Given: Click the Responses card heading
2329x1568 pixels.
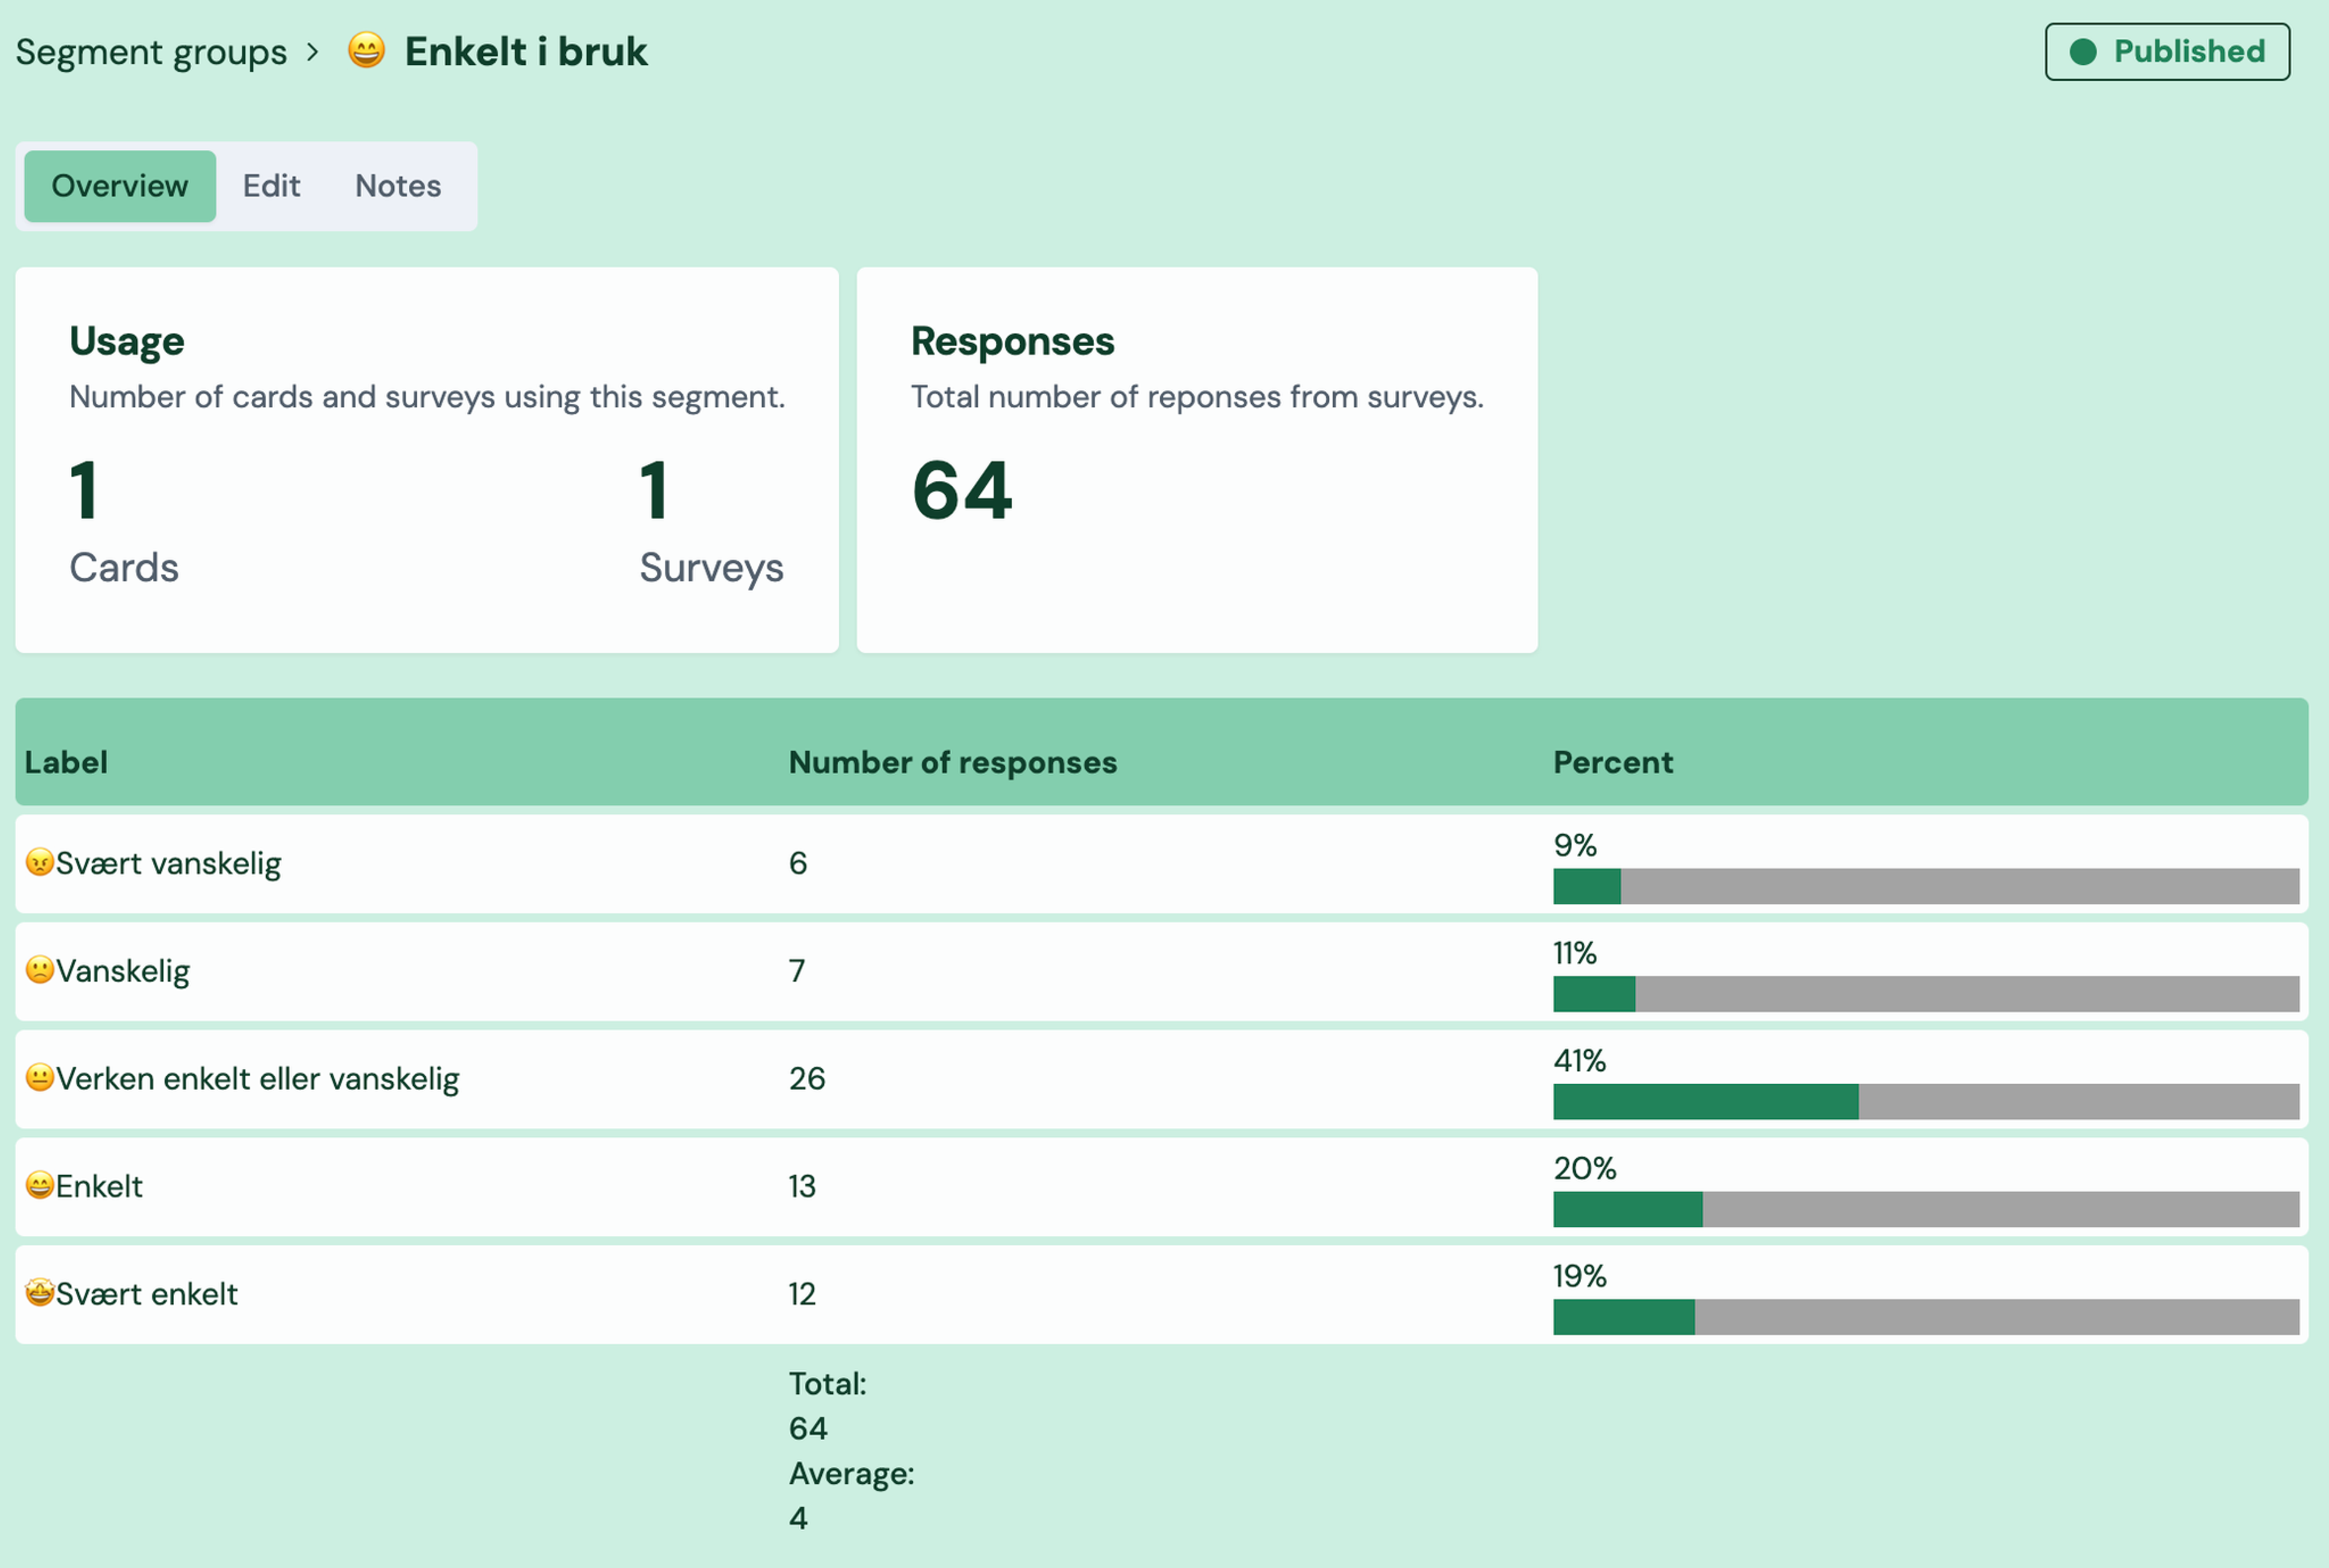Looking at the screenshot, I should pos(1012,342).
